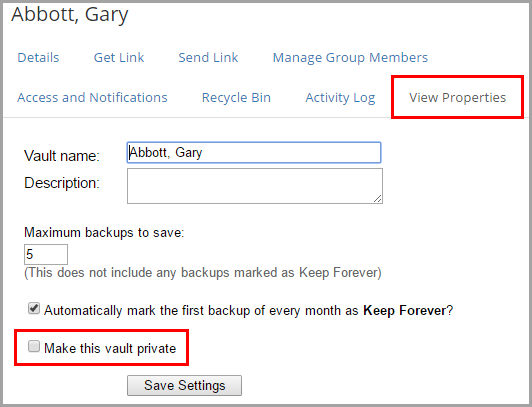This screenshot has height=407, width=532.
Task: Select the Send Link tab
Action: pyautogui.click(x=208, y=58)
